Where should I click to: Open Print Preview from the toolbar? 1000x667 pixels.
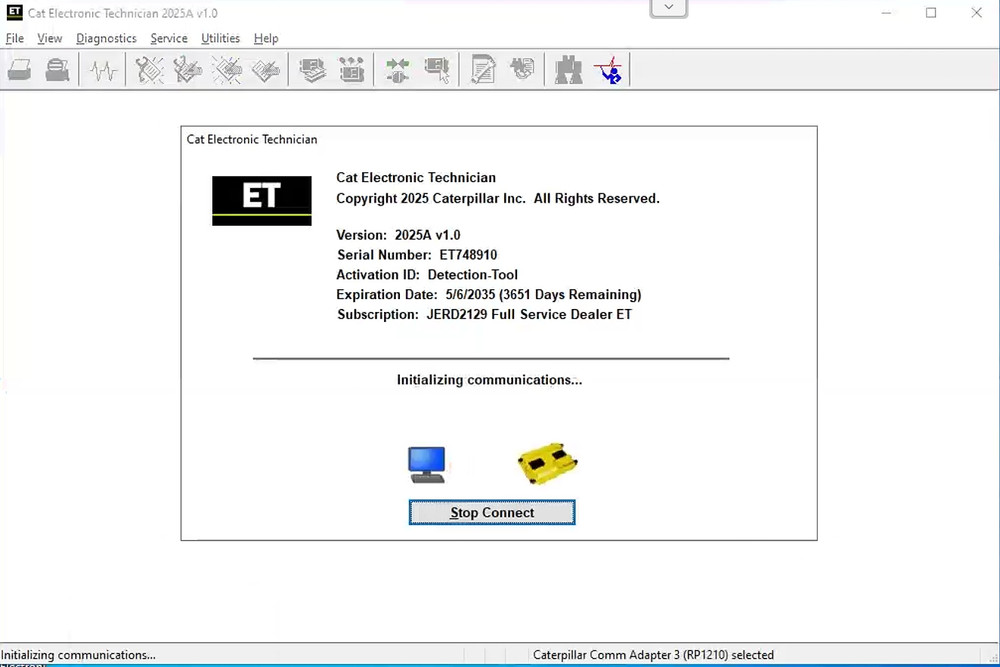coord(57,69)
